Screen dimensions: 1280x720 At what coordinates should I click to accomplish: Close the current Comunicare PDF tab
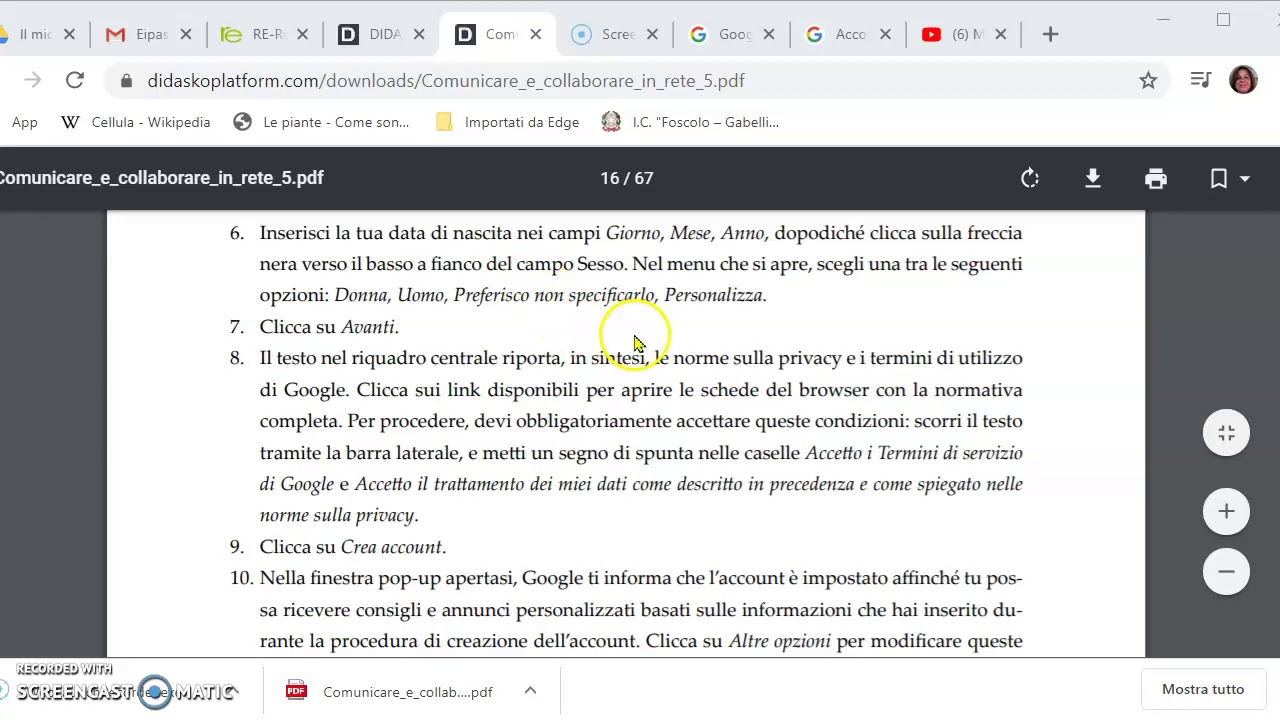coord(535,34)
